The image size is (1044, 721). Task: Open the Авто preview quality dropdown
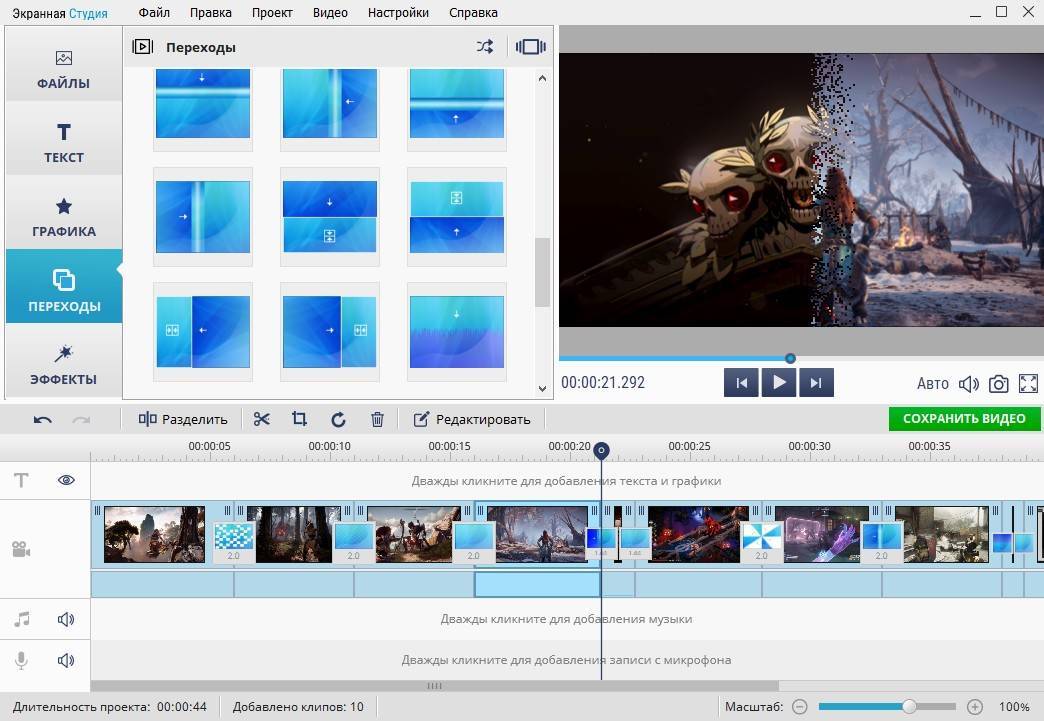pos(932,383)
